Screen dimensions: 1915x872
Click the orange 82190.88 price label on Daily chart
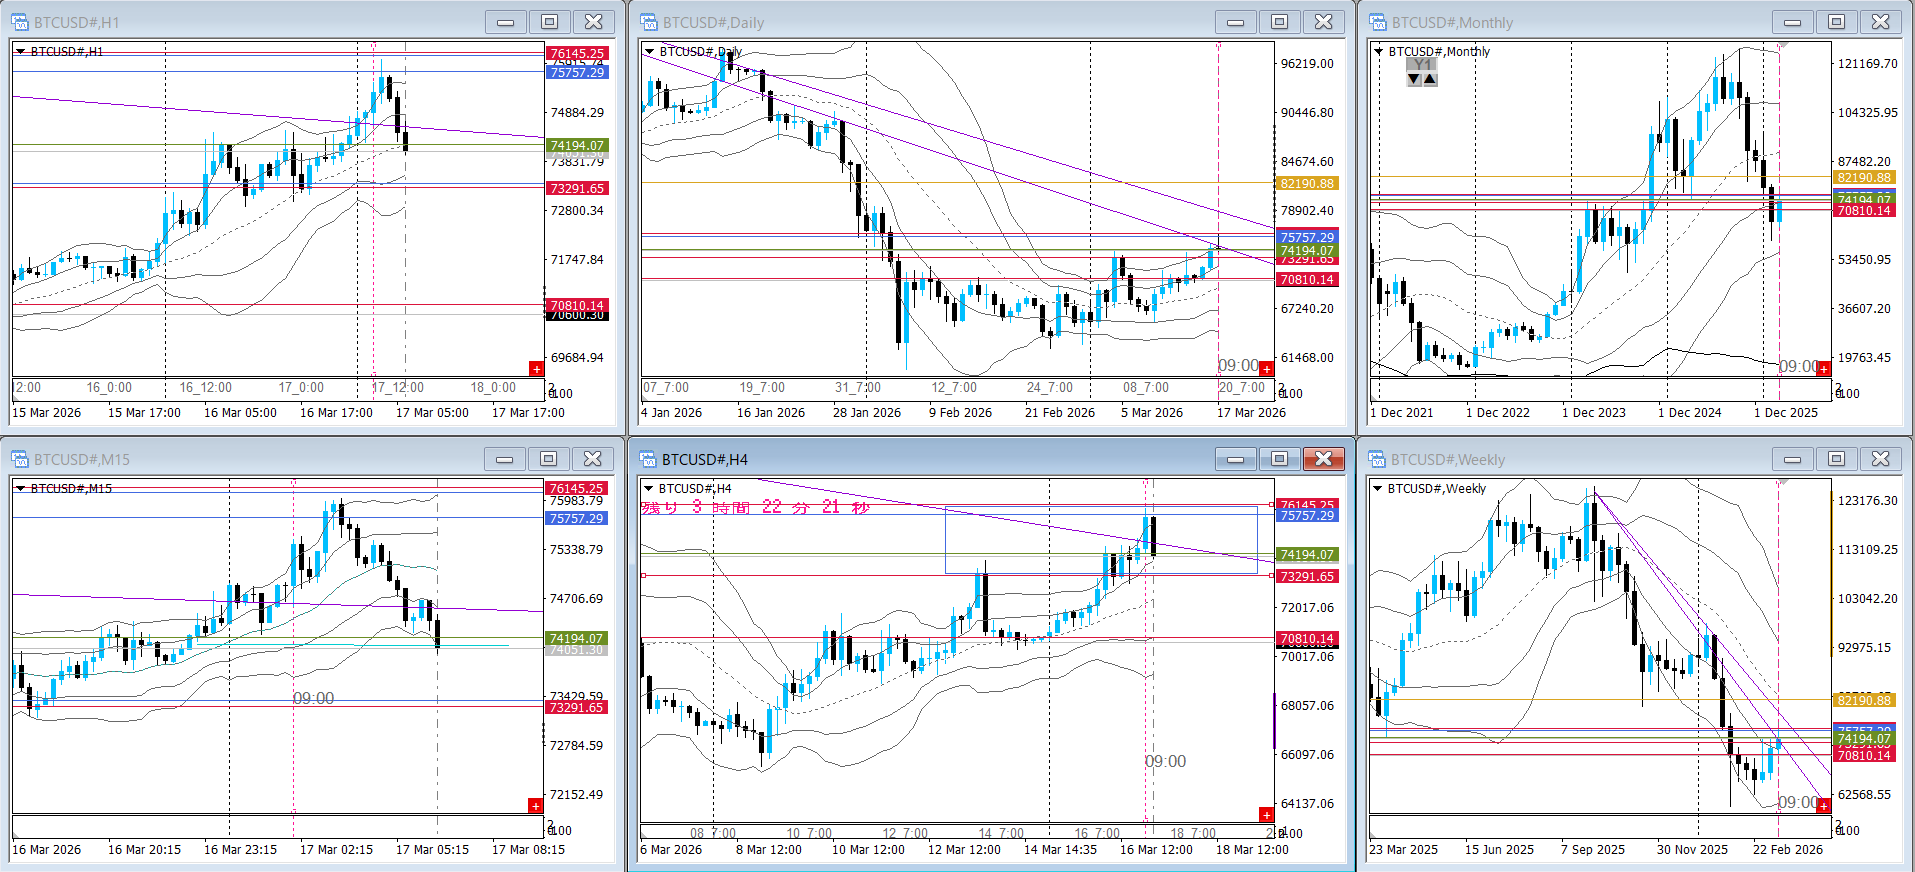[x=1306, y=183]
